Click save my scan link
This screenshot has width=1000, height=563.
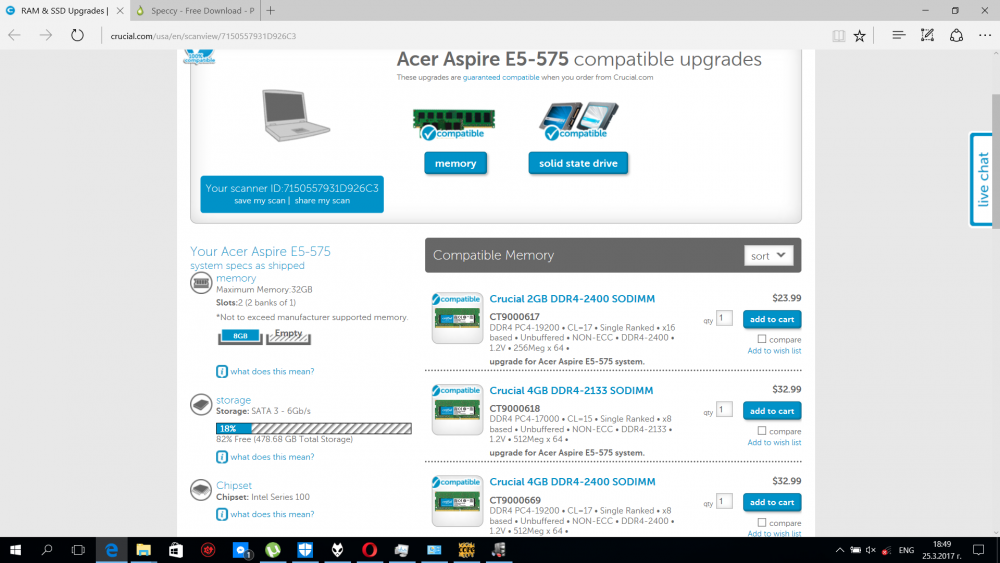[x=260, y=200]
